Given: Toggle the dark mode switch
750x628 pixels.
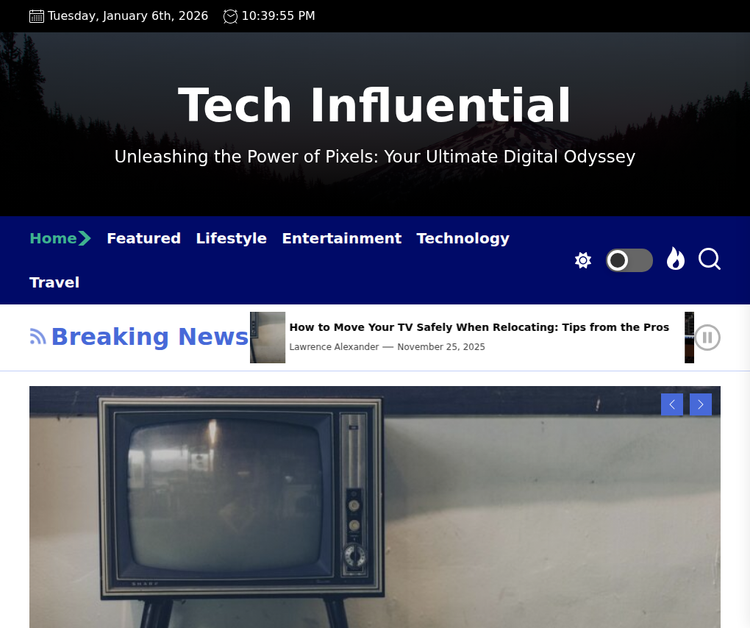Looking at the screenshot, I should click(x=629, y=261).
